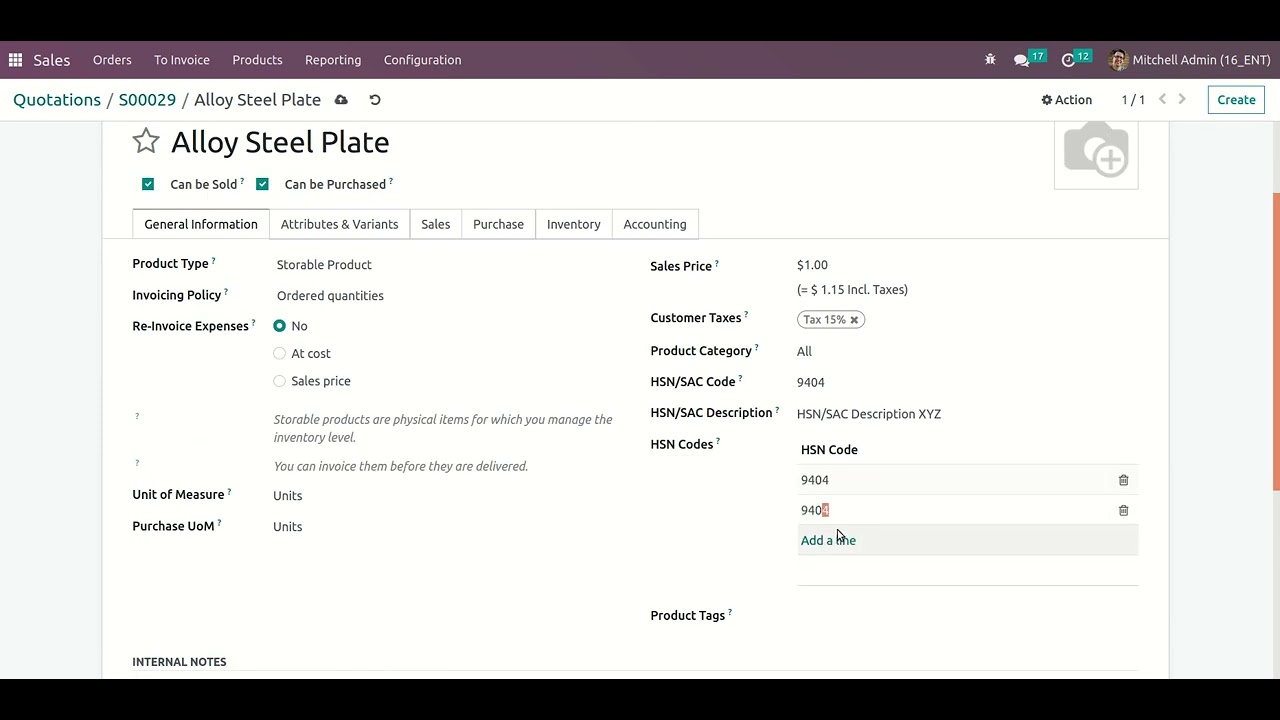Open the Configuration menu
Image resolution: width=1280 pixels, height=720 pixels.
[x=422, y=60]
